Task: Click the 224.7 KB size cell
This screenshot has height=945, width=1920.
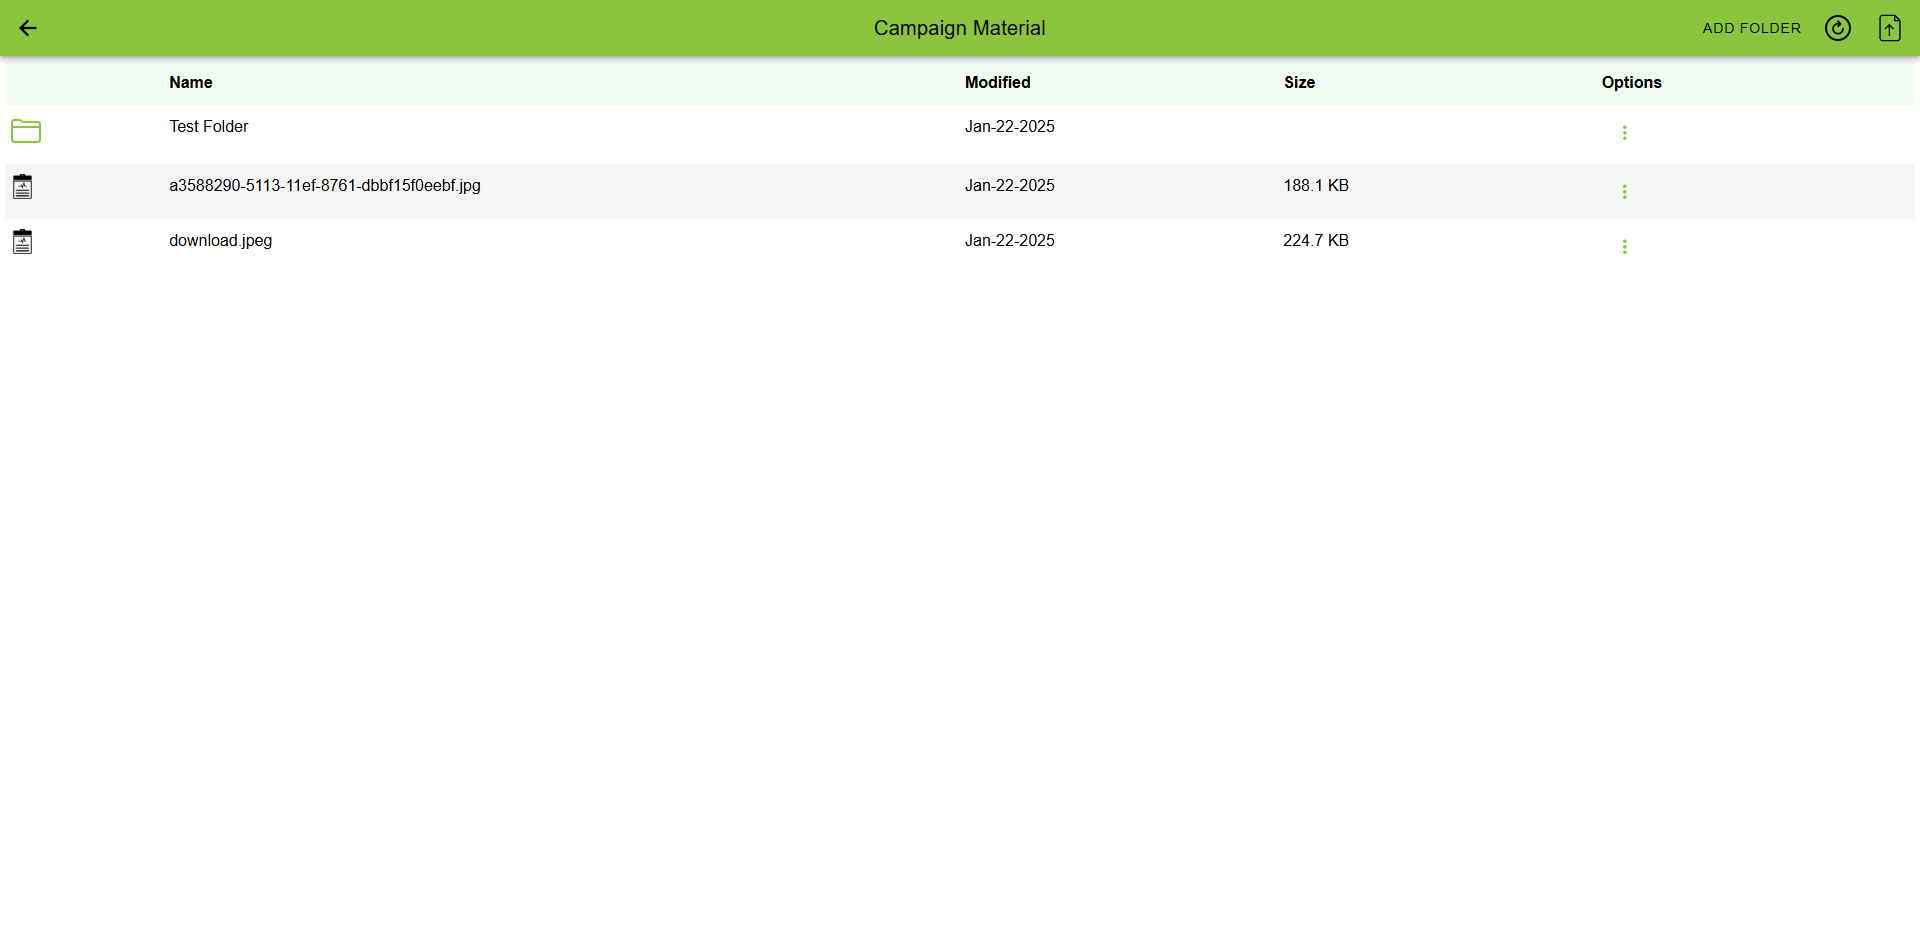Action: coord(1316,240)
